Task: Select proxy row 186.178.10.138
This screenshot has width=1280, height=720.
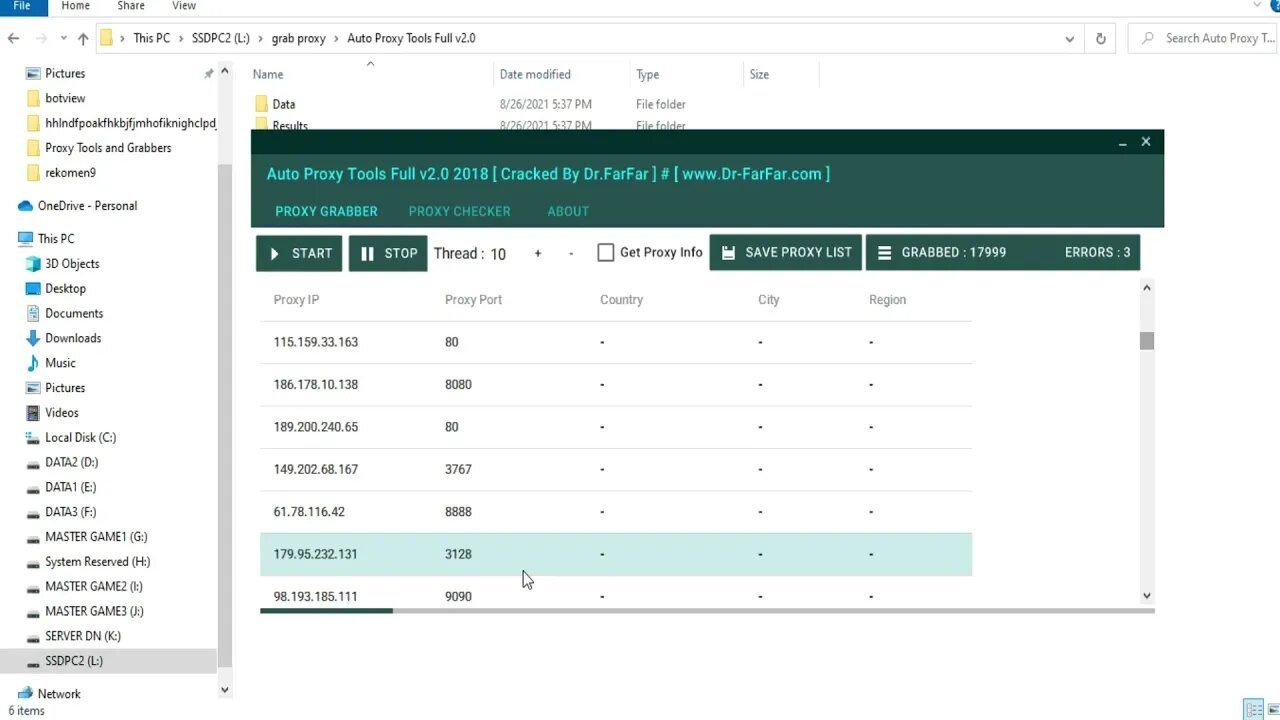Action: (x=616, y=384)
